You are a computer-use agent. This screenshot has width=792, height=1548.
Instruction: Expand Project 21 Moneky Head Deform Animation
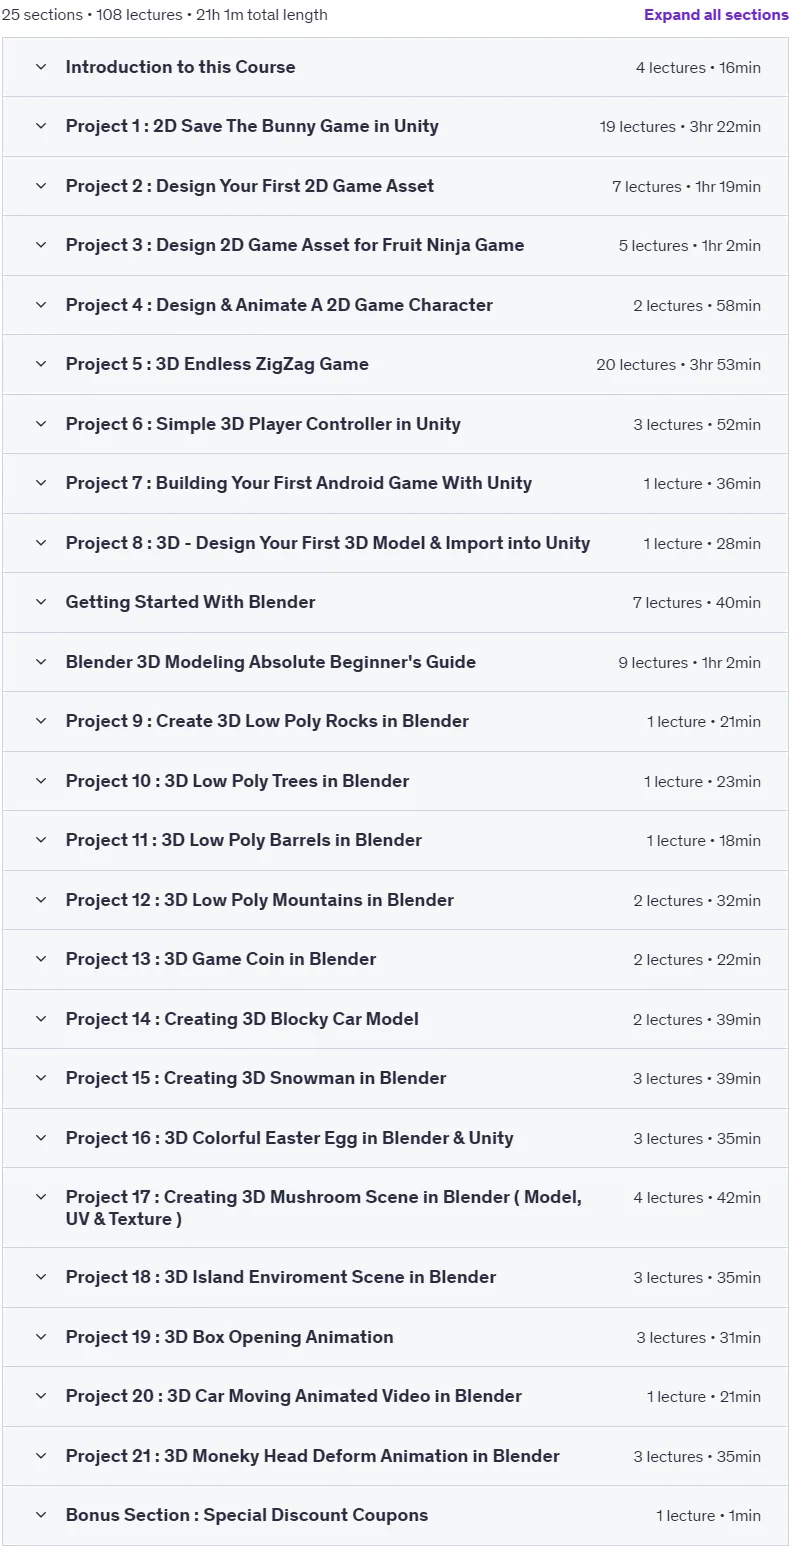[395, 1456]
